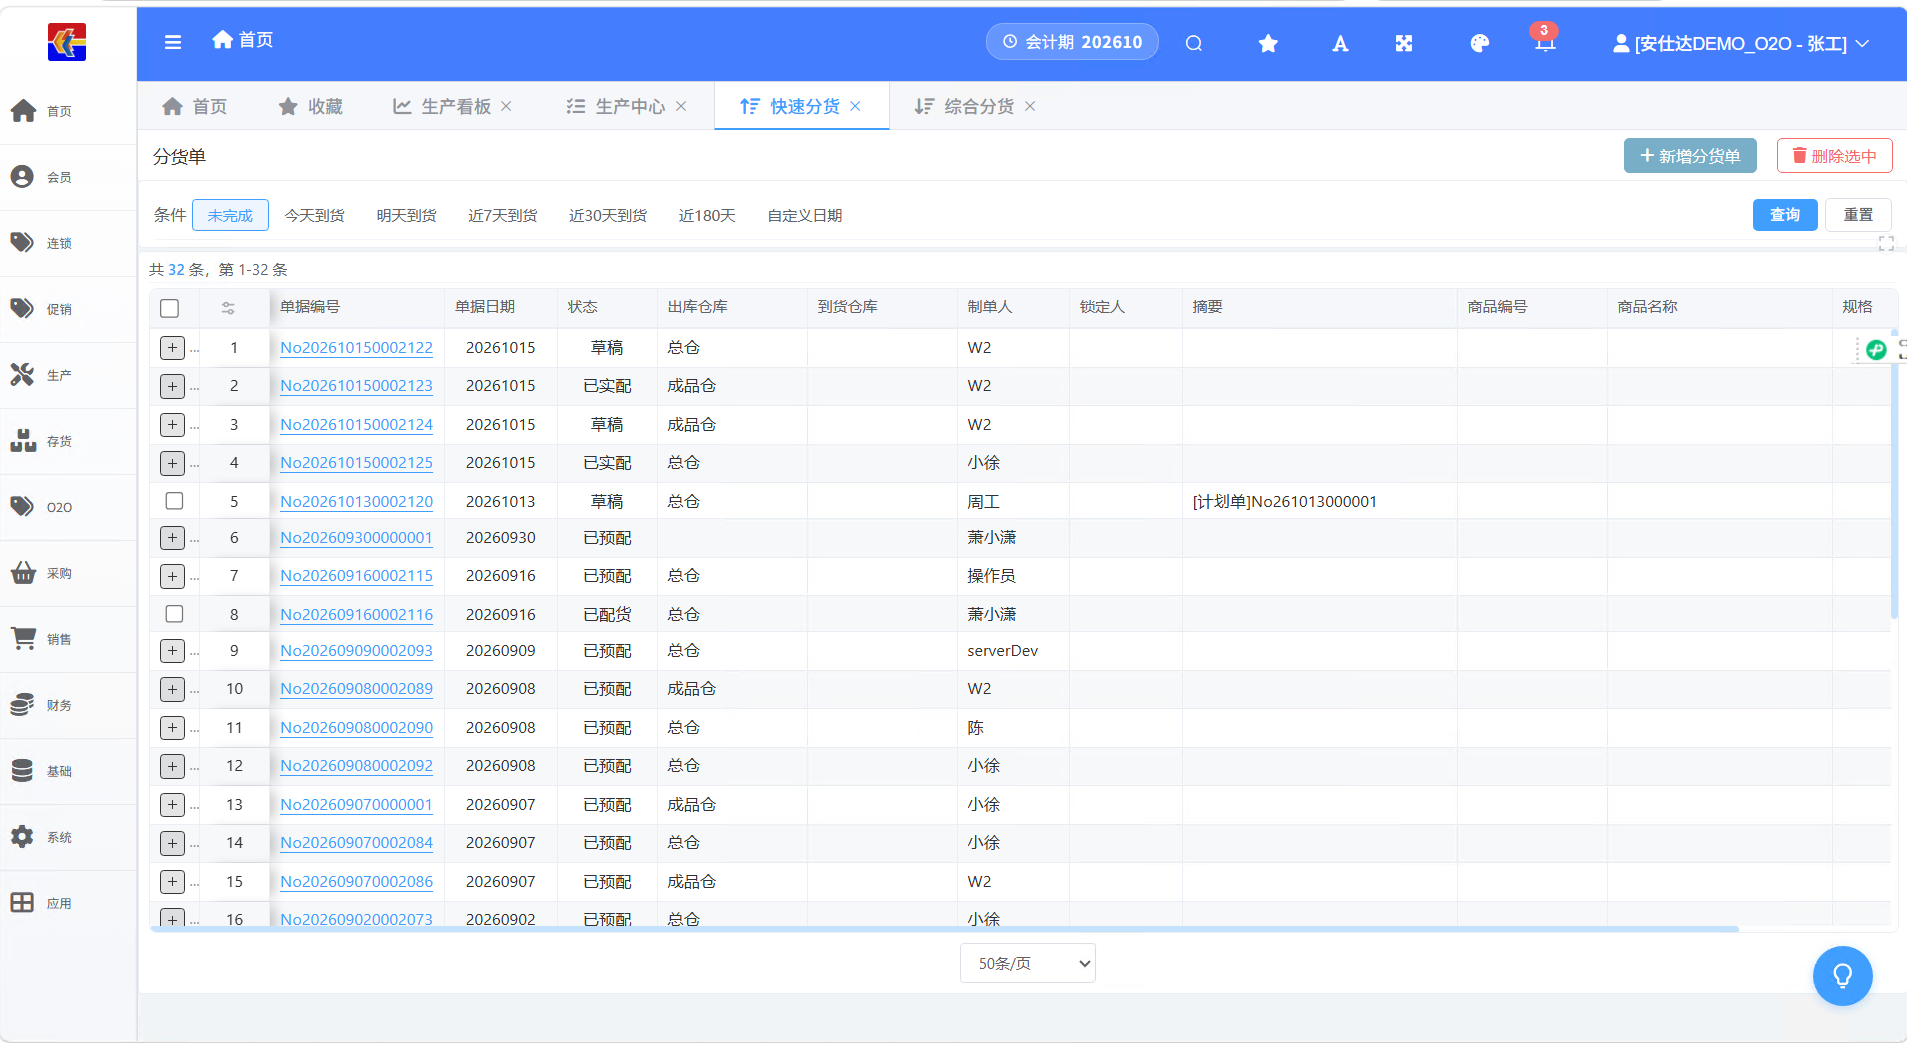Open the theme palette icon
This screenshot has width=1907, height=1043.
coord(1480,43)
